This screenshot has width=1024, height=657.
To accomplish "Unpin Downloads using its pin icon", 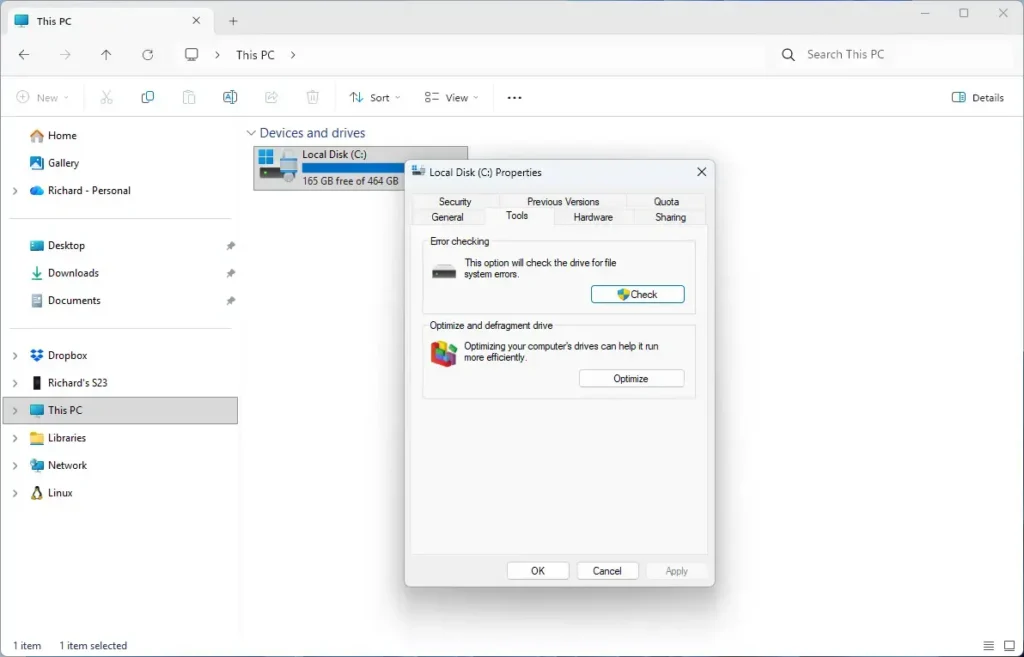I will point(231,274).
